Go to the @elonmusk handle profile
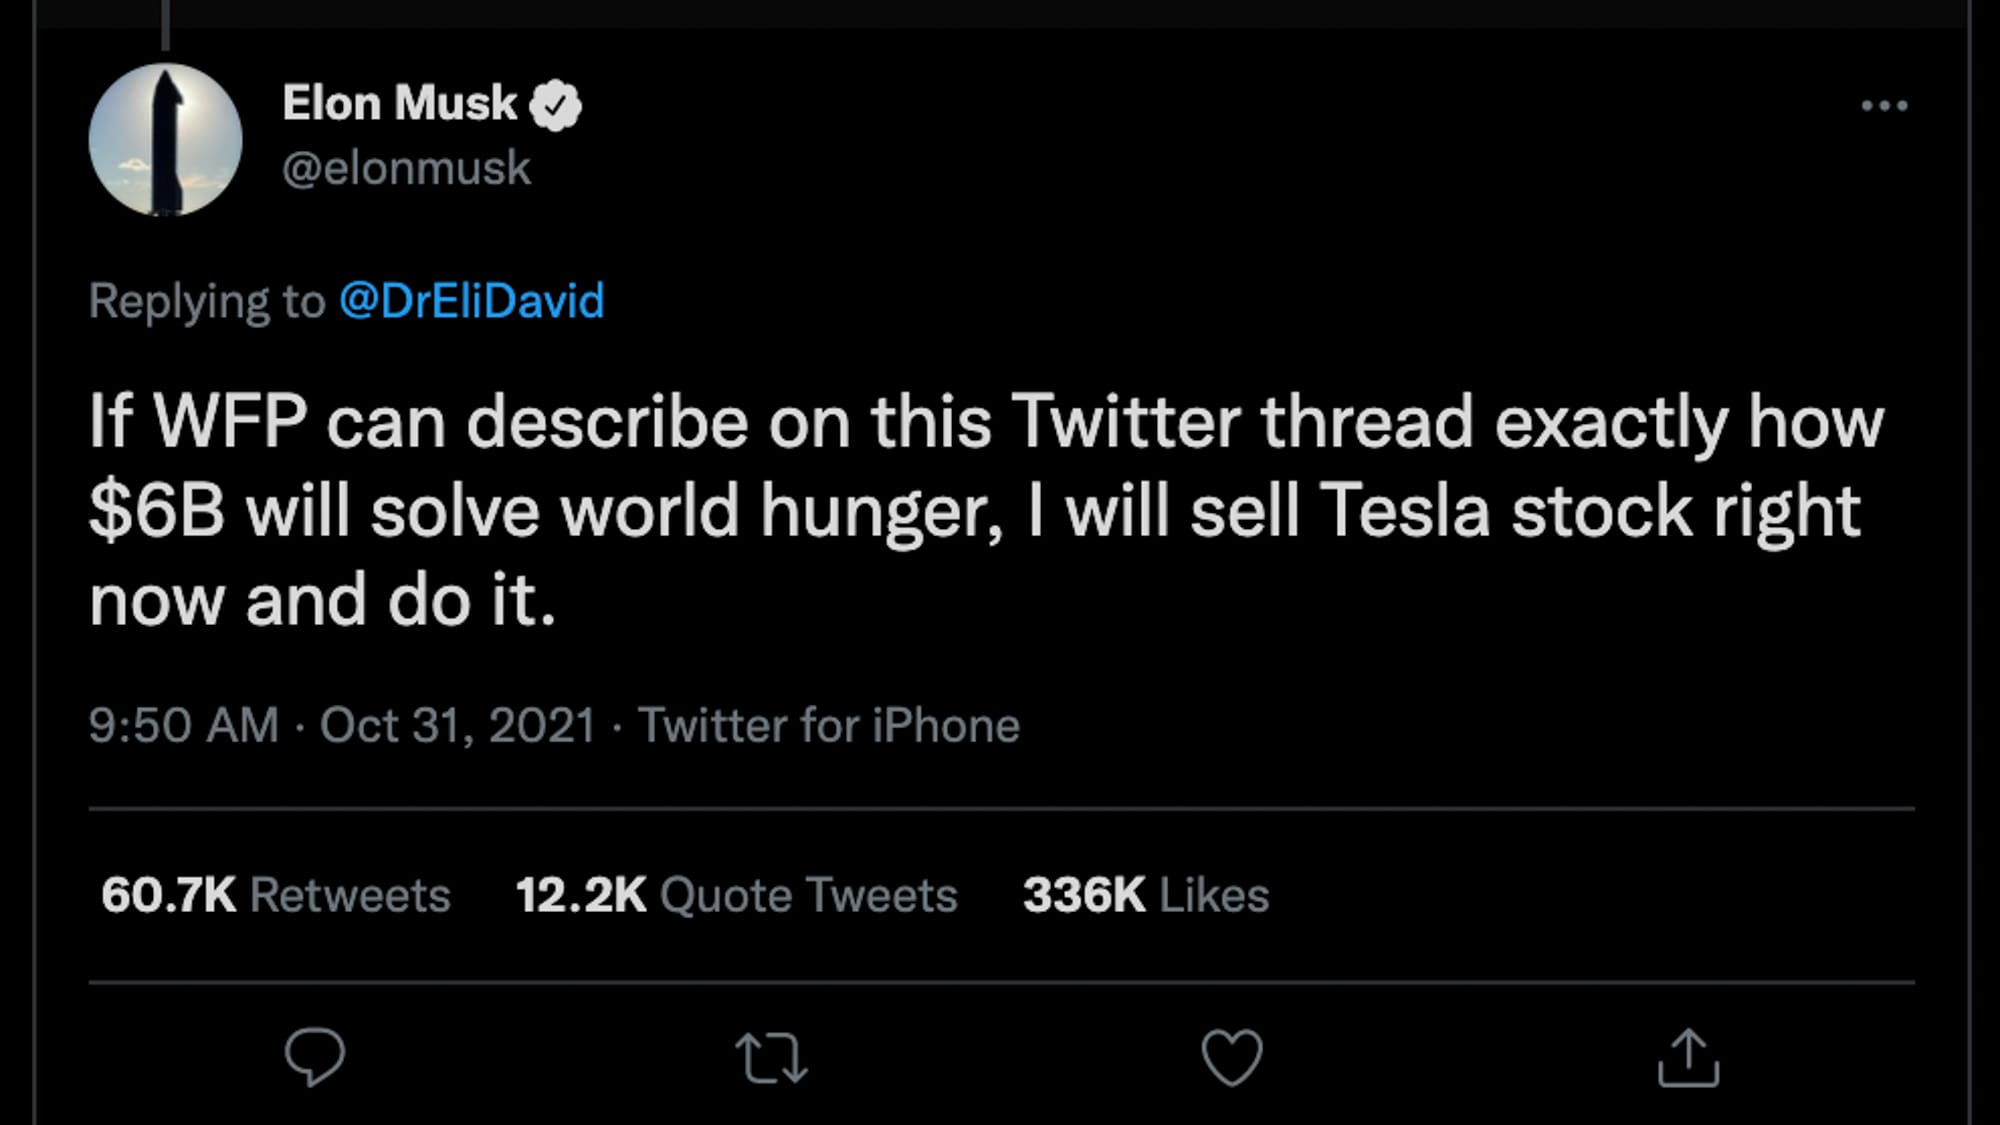The height and width of the screenshot is (1125, 2000). click(406, 168)
